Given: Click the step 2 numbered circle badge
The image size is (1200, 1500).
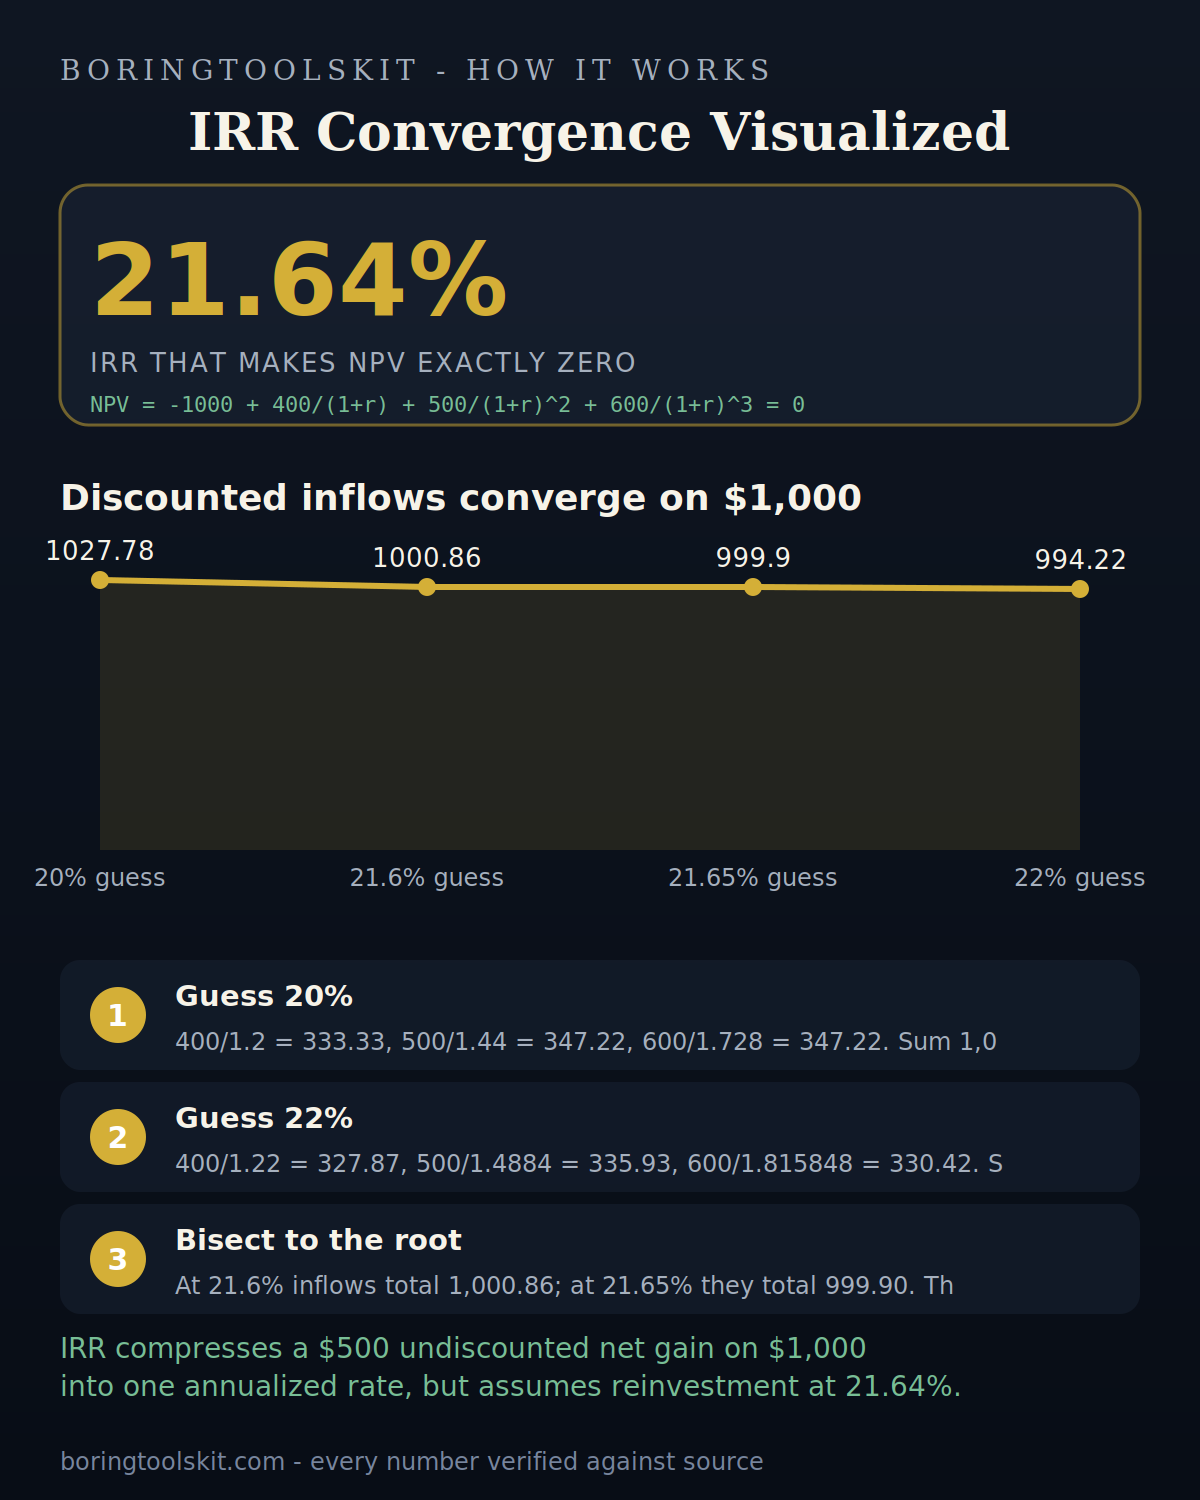Looking at the screenshot, I should 118,1137.
